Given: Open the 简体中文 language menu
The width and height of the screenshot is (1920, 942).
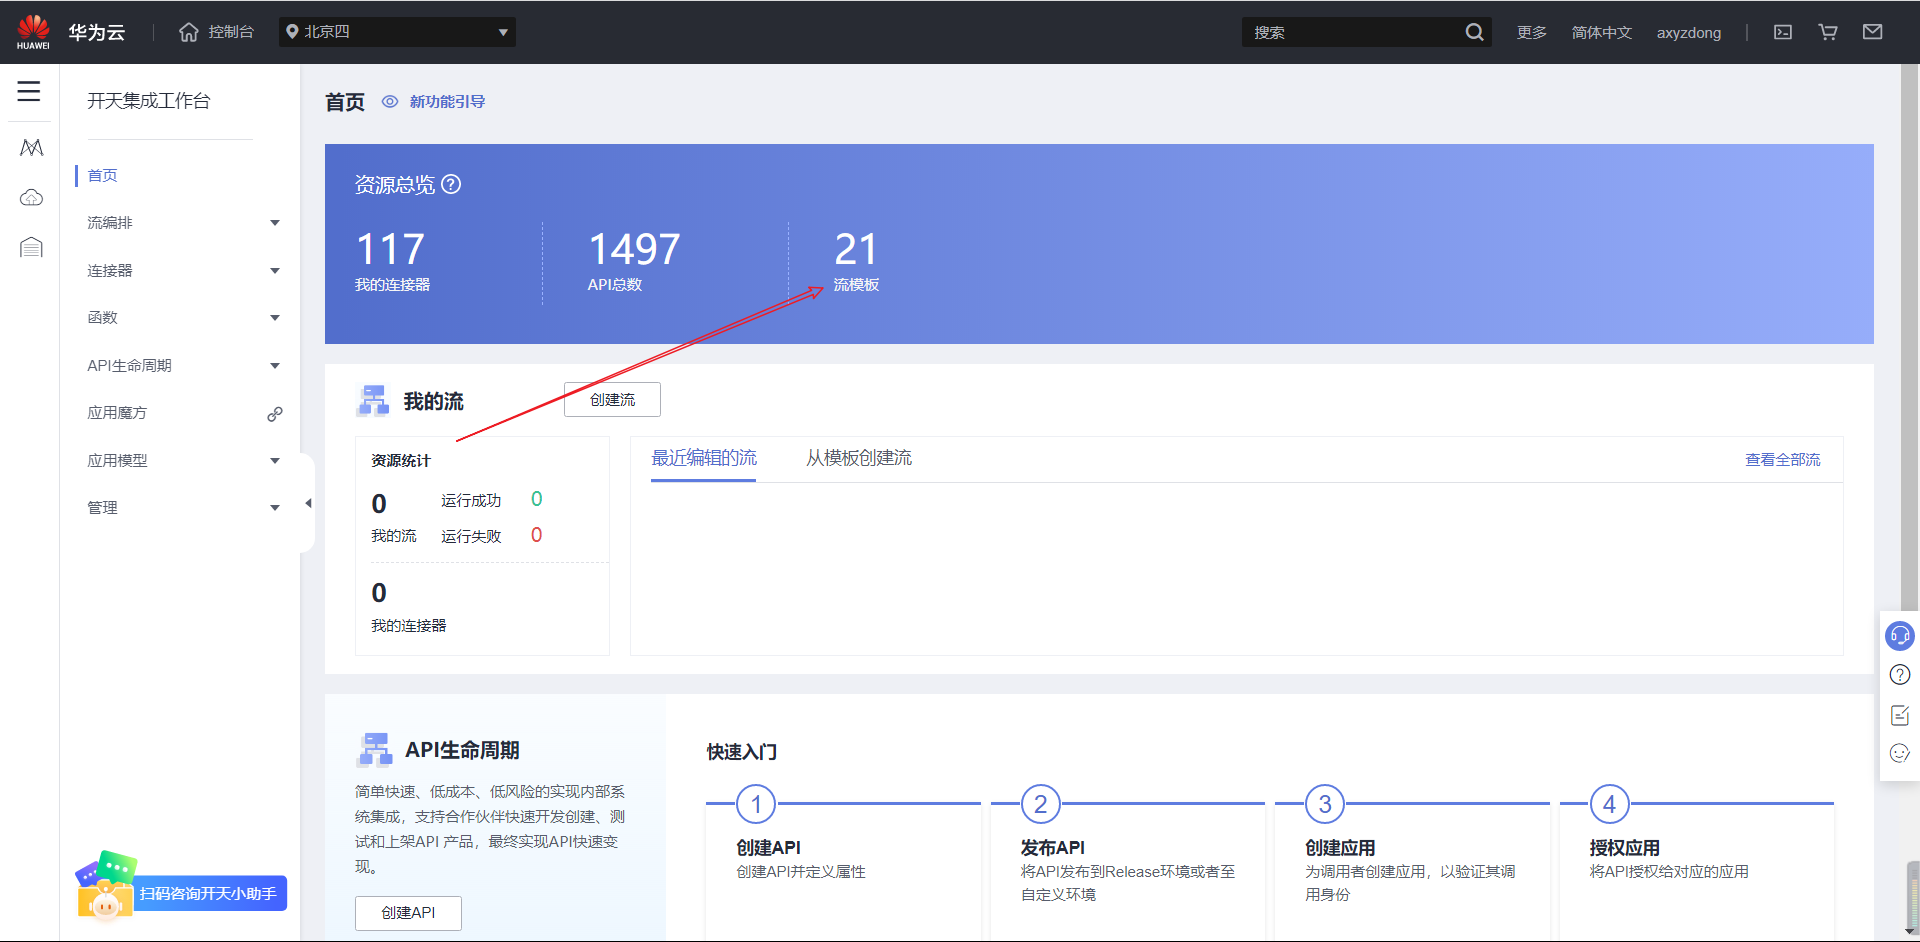Looking at the screenshot, I should pyautogui.click(x=1601, y=32).
